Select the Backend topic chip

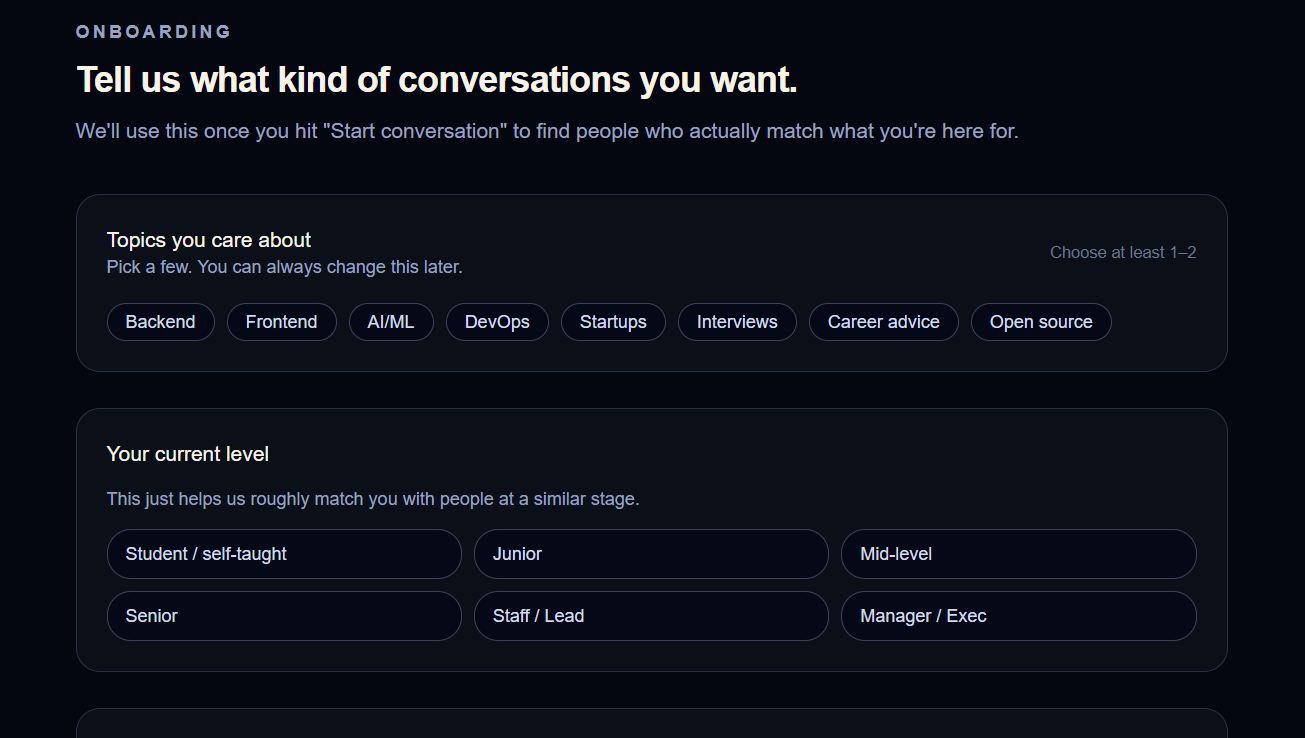pyautogui.click(x=160, y=322)
